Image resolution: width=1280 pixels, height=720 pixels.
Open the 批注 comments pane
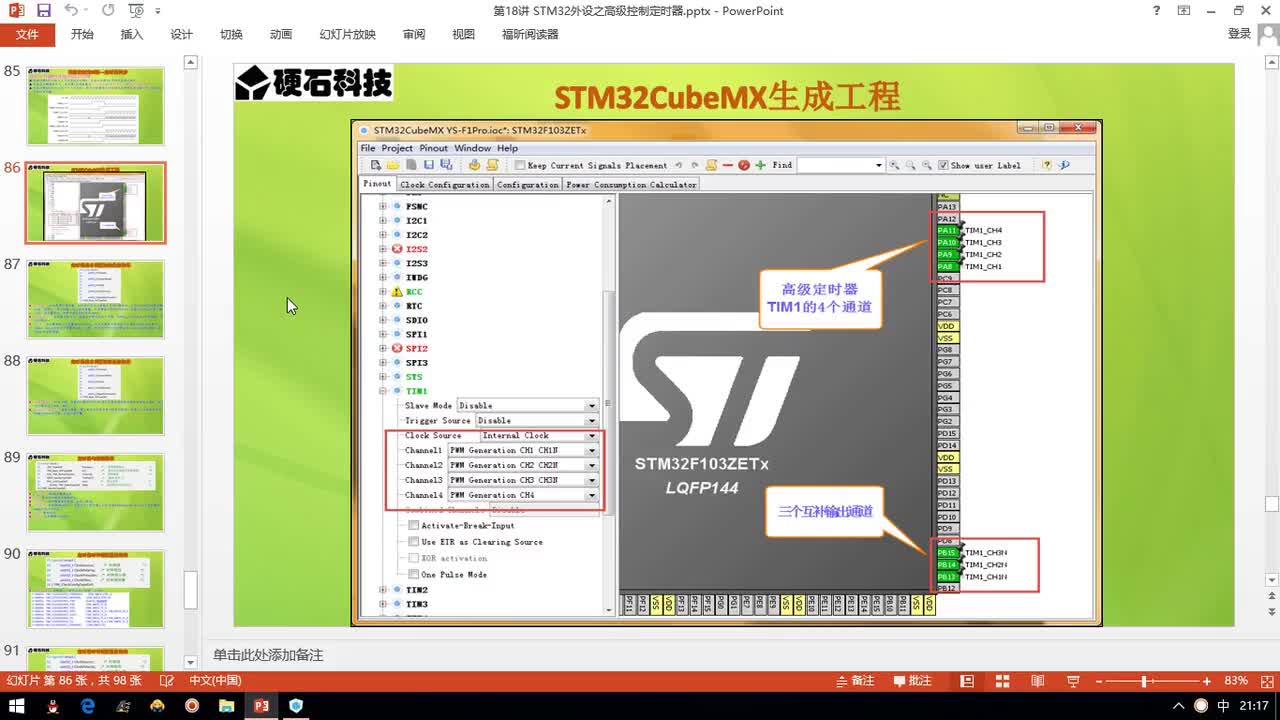point(912,681)
